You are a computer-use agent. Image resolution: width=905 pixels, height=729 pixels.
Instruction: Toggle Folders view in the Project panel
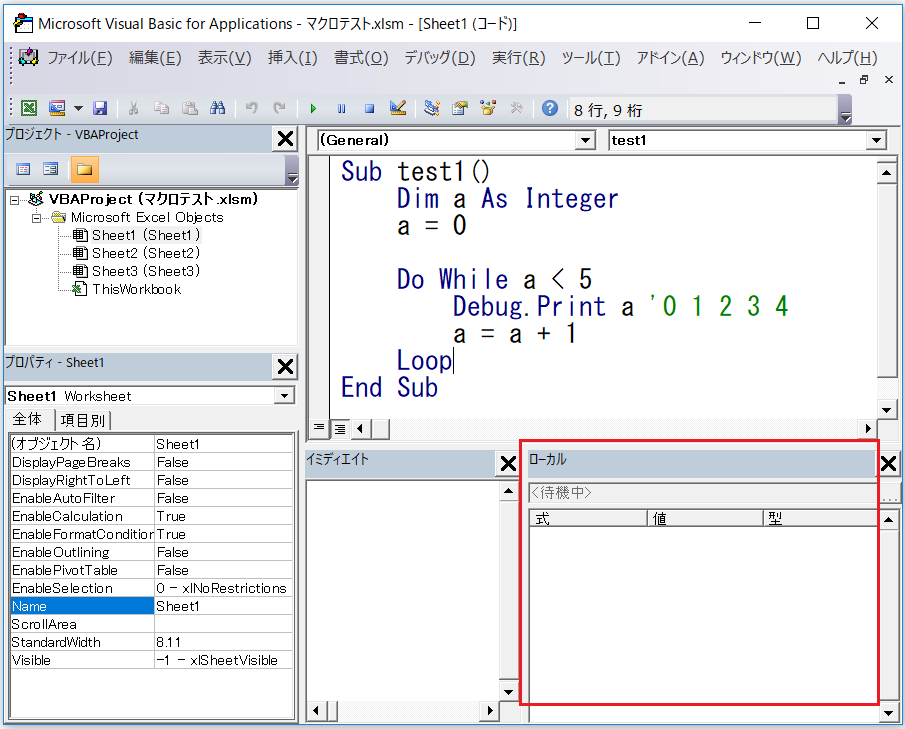point(85,169)
